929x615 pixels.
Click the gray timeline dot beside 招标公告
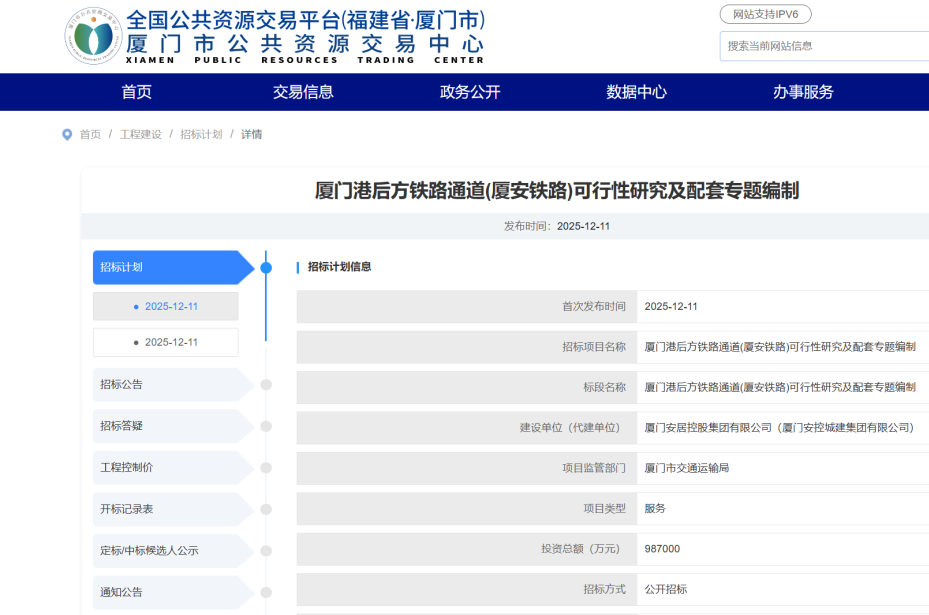point(266,384)
